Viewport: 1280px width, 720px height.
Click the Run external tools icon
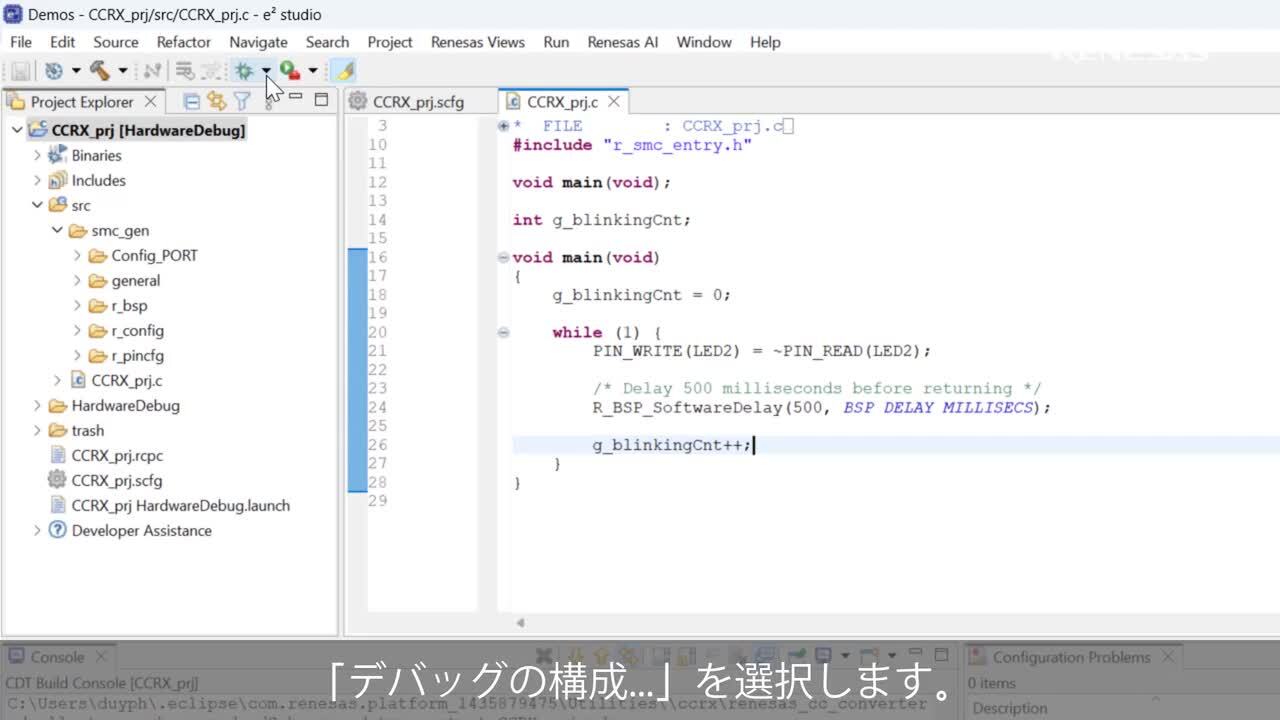point(290,71)
